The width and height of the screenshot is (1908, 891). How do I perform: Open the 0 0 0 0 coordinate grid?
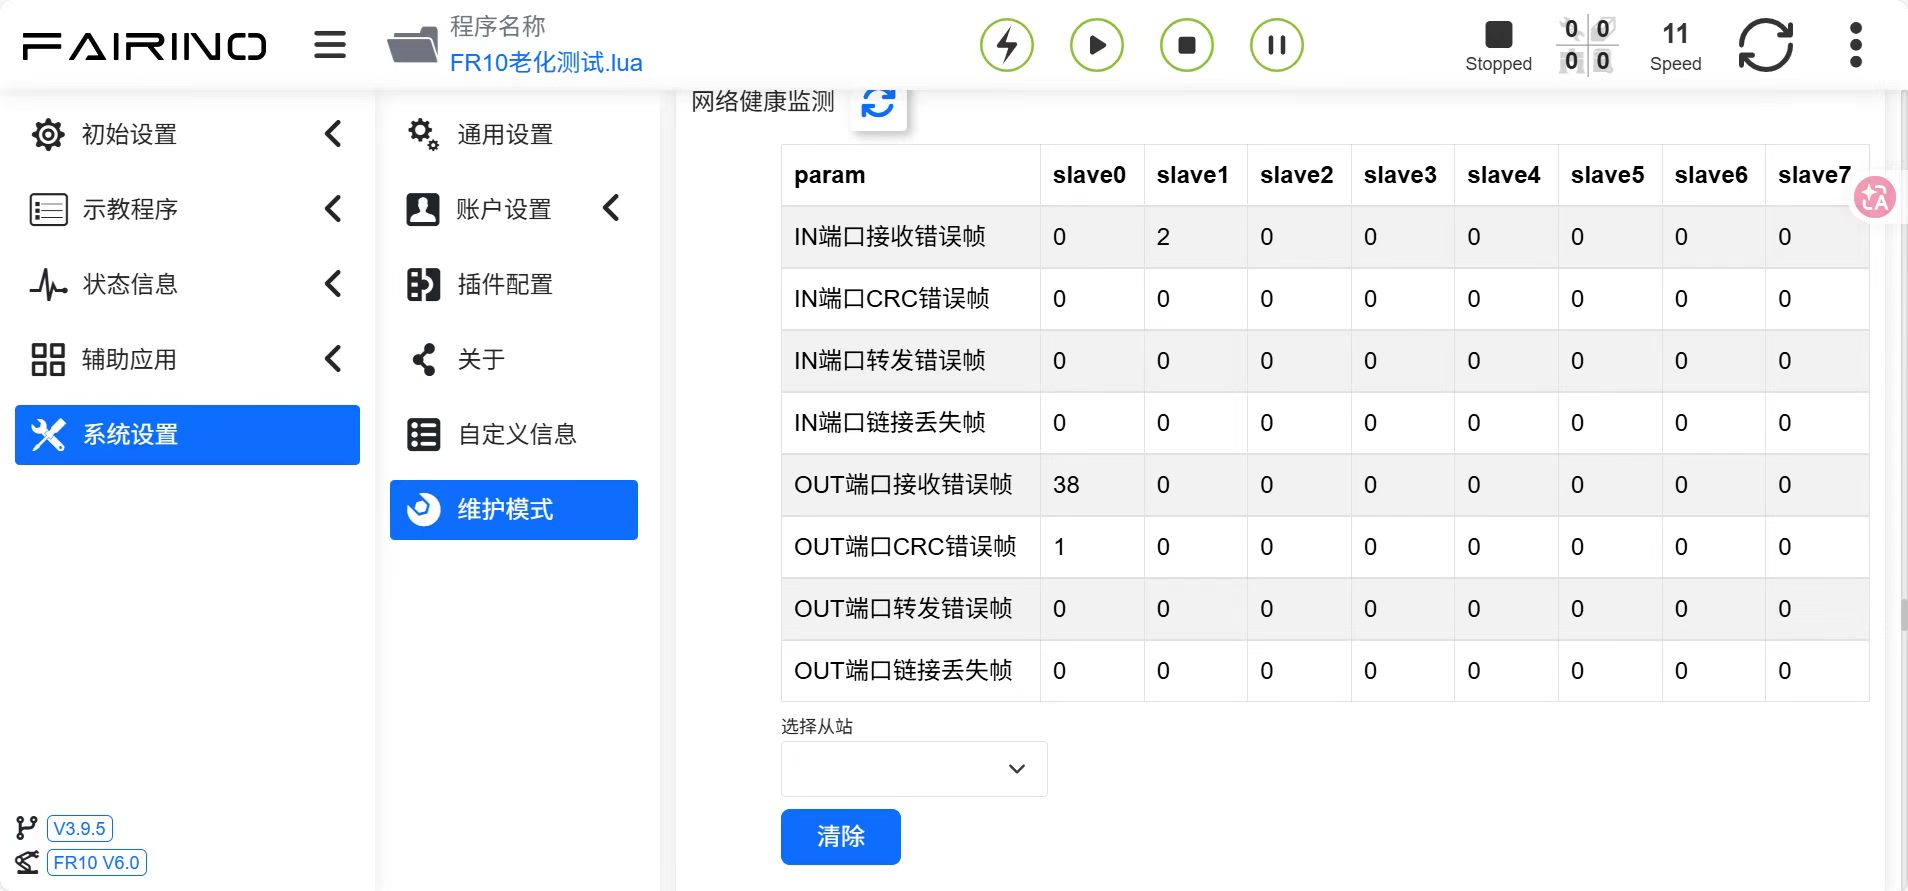(x=1587, y=45)
